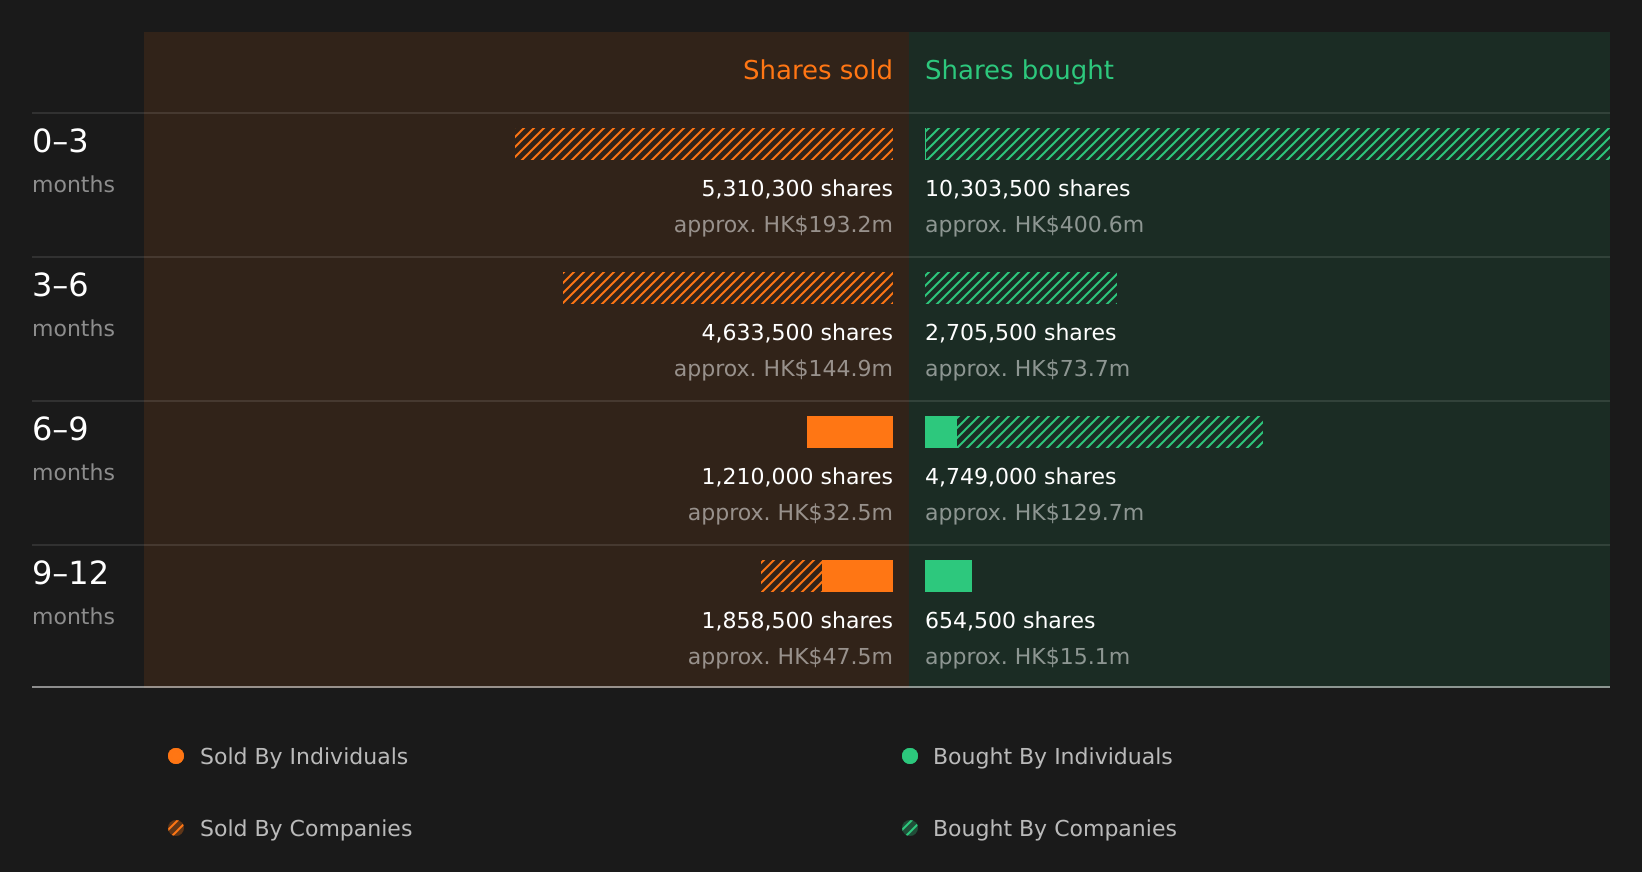Click the approx. HK$15.1m value
The width and height of the screenshot is (1642, 872).
click(1027, 657)
